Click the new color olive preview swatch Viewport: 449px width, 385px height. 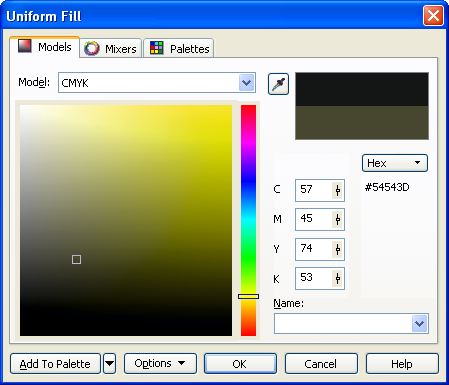coord(362,122)
